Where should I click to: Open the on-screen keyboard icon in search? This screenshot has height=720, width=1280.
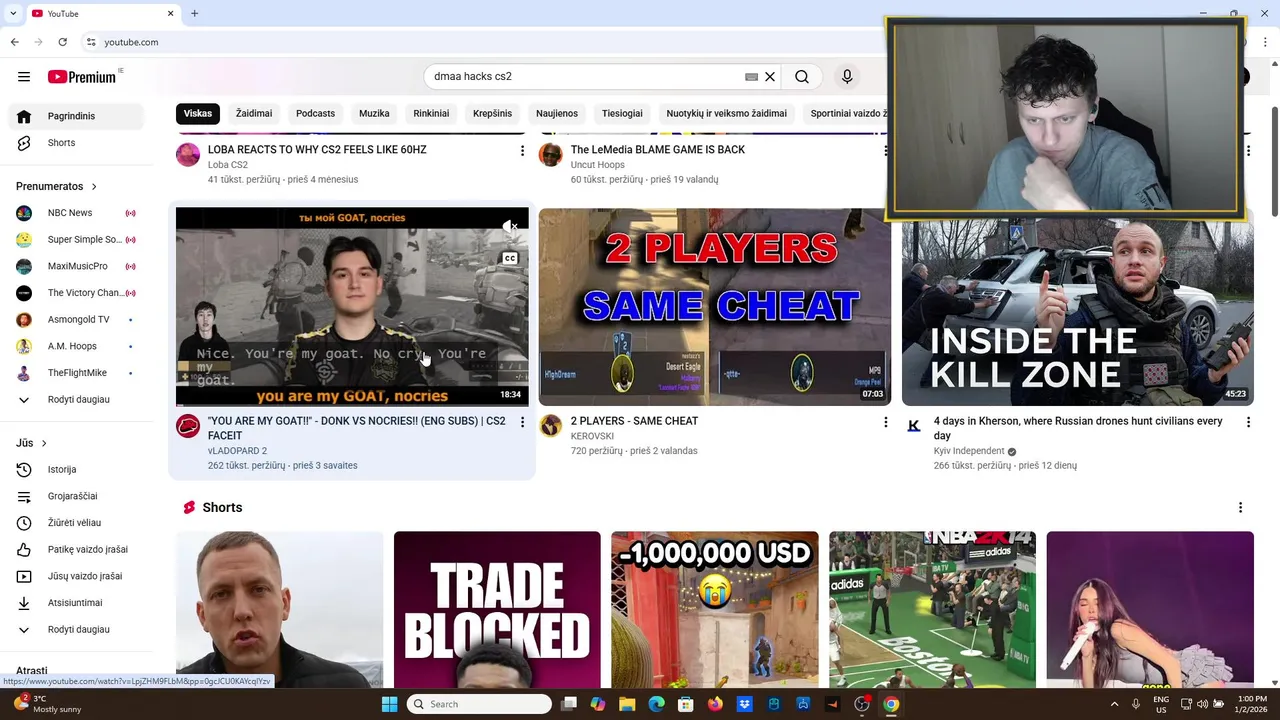click(x=751, y=77)
